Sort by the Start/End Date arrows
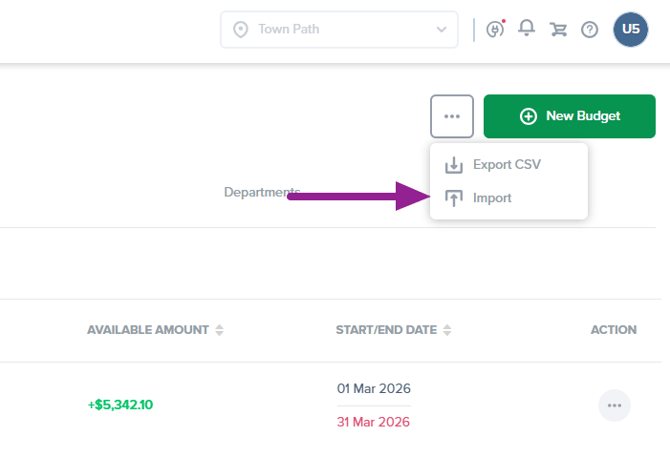The height and width of the screenshot is (457, 670). (x=447, y=330)
